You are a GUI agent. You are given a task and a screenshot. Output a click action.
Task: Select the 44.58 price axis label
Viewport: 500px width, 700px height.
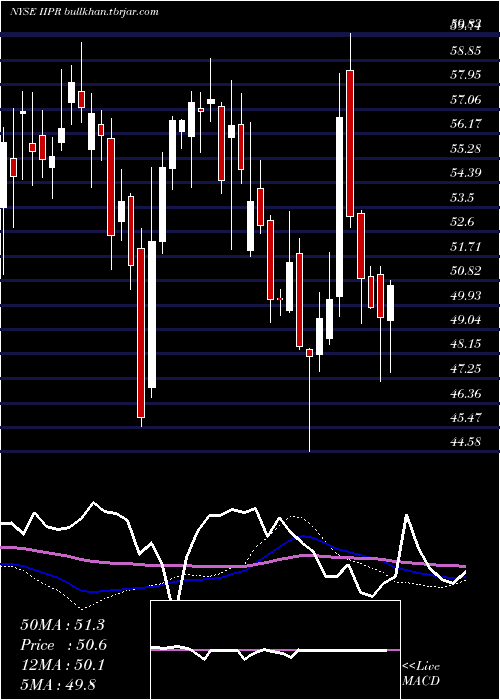[466, 442]
